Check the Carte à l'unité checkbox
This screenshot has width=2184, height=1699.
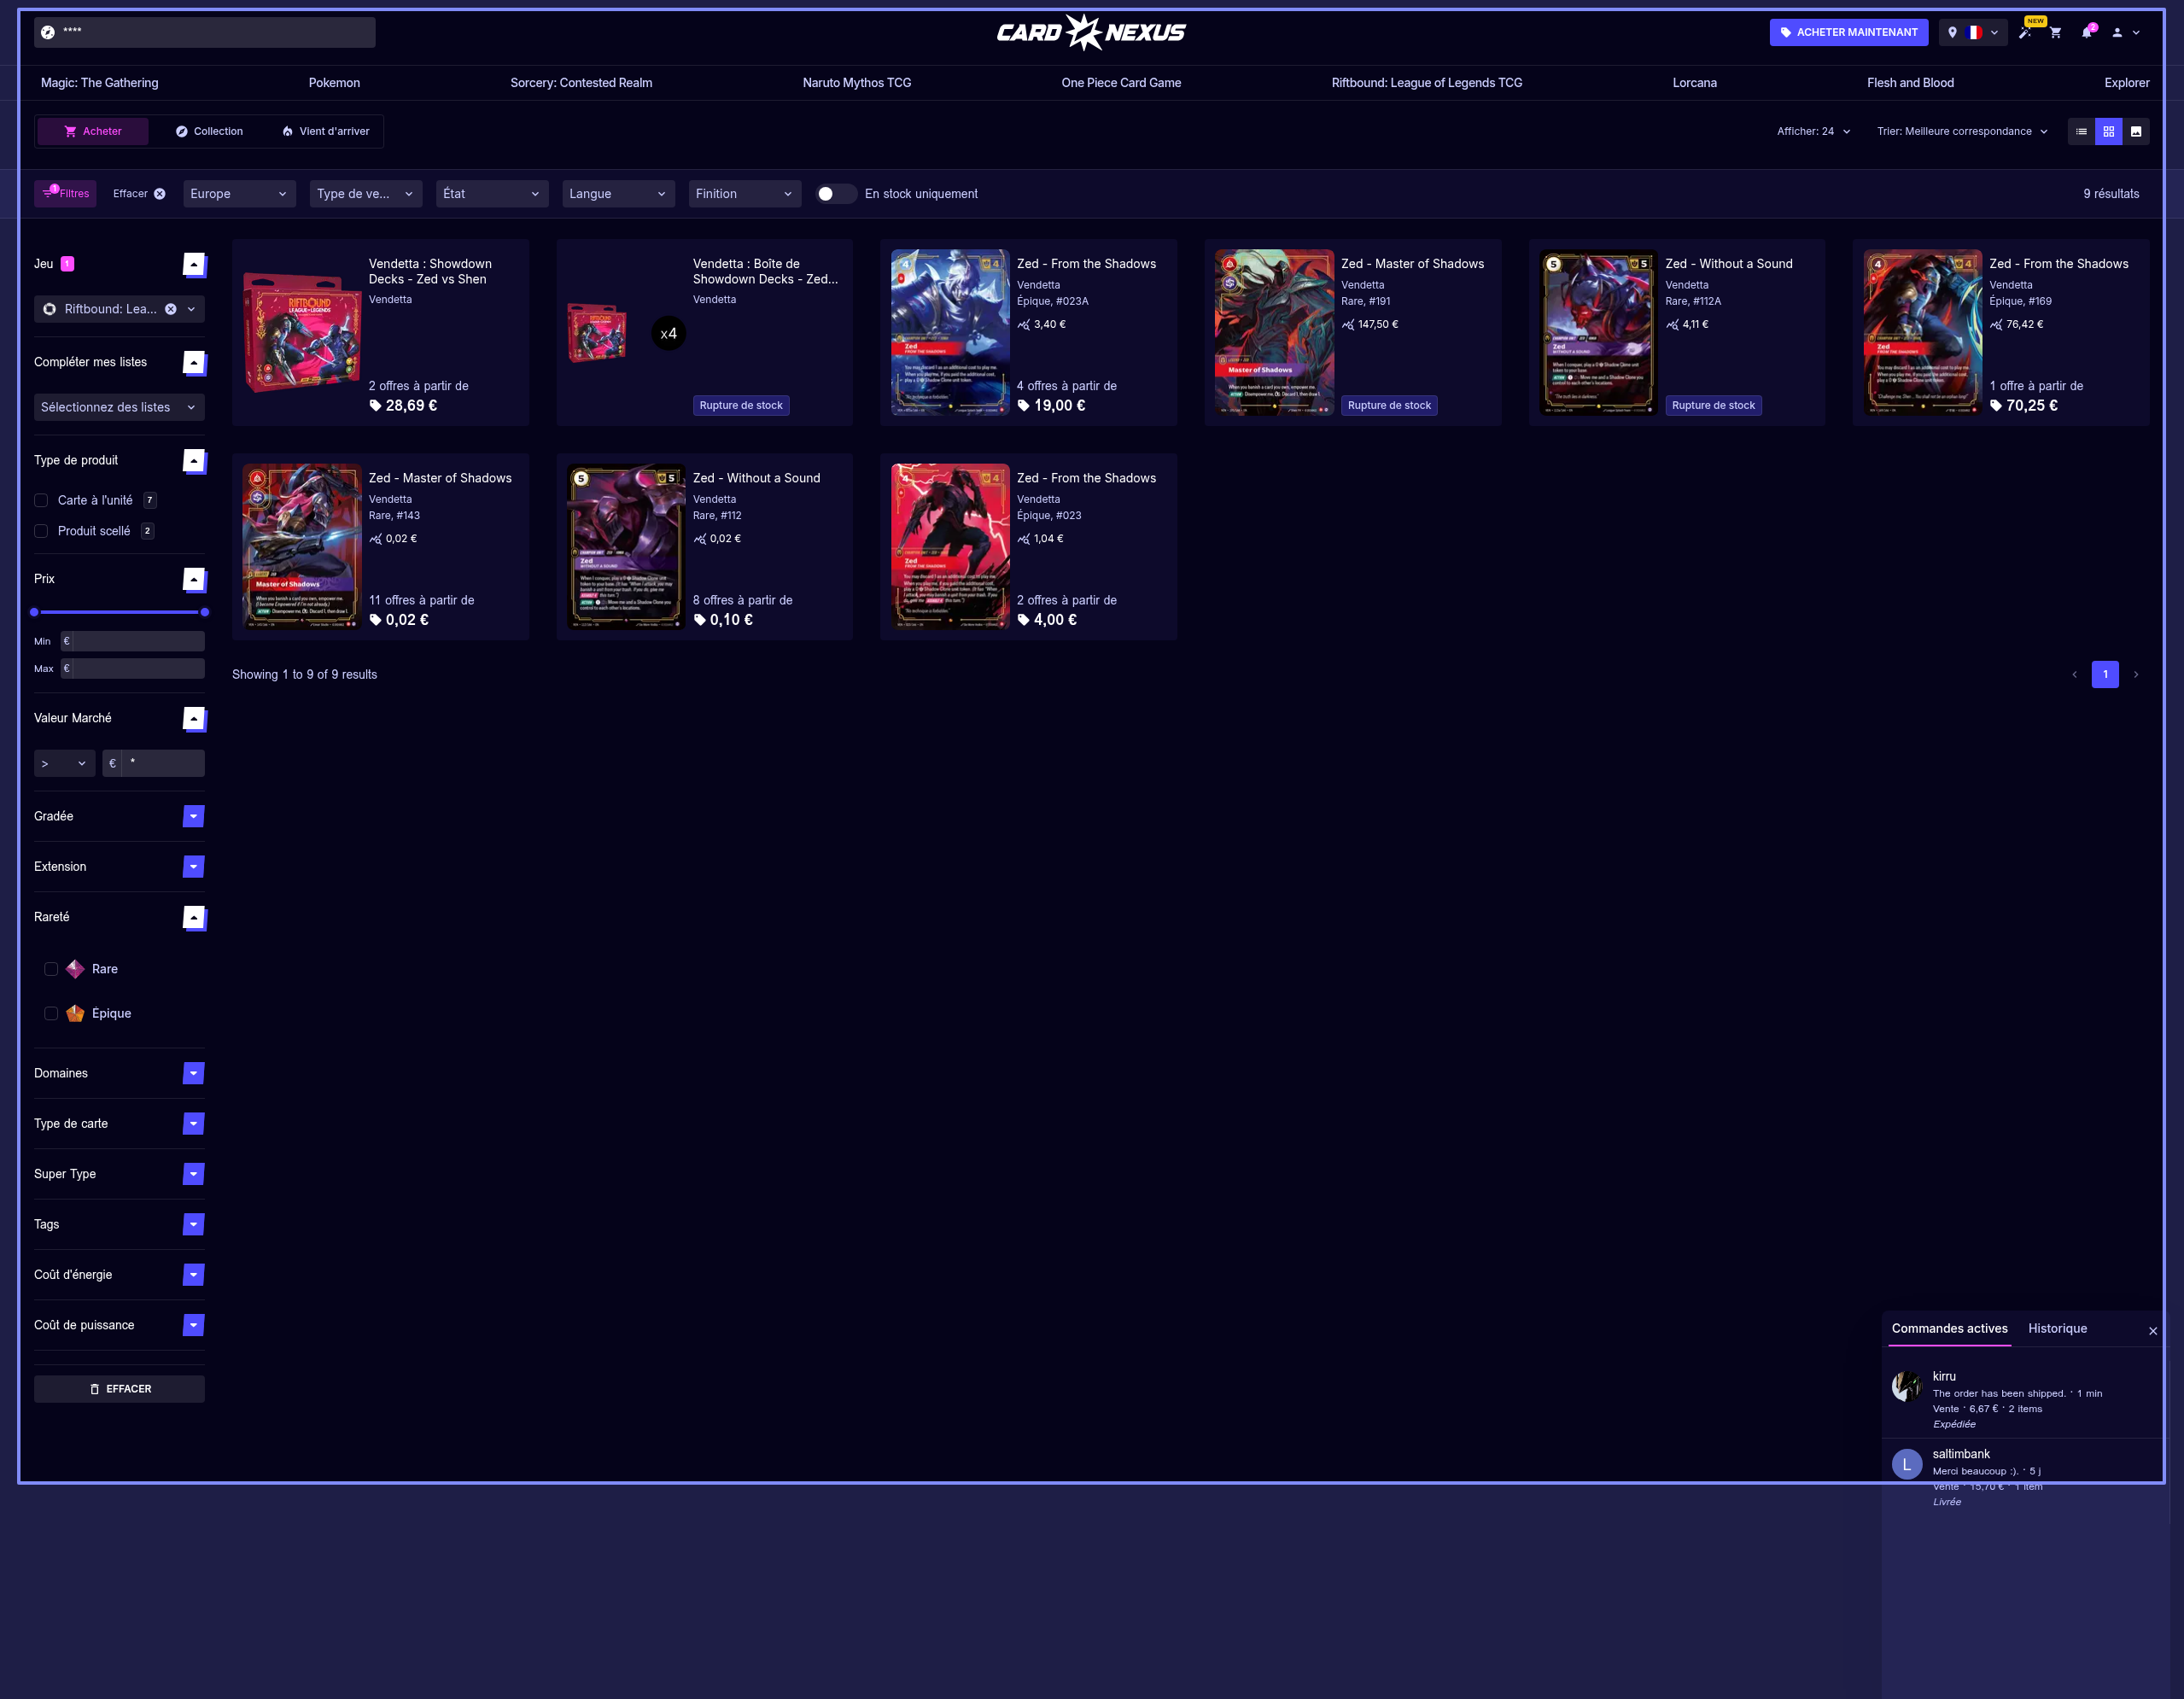(41, 500)
